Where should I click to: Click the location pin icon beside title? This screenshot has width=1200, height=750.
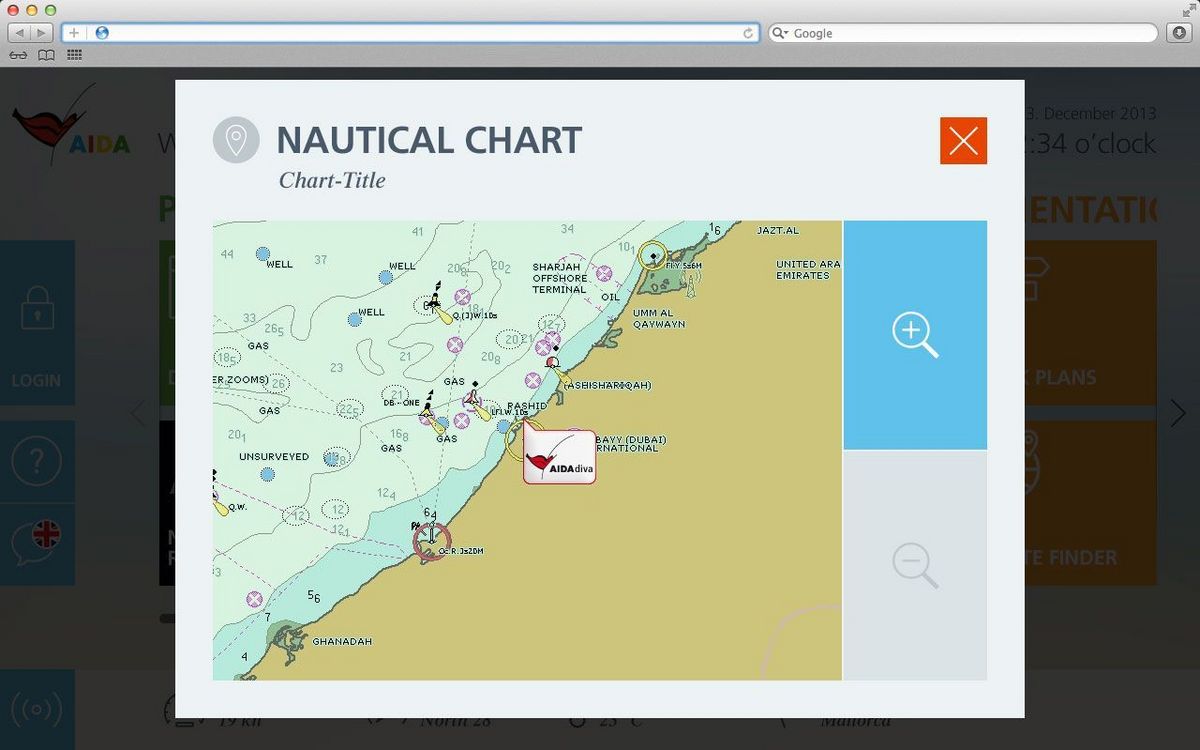tap(236, 140)
